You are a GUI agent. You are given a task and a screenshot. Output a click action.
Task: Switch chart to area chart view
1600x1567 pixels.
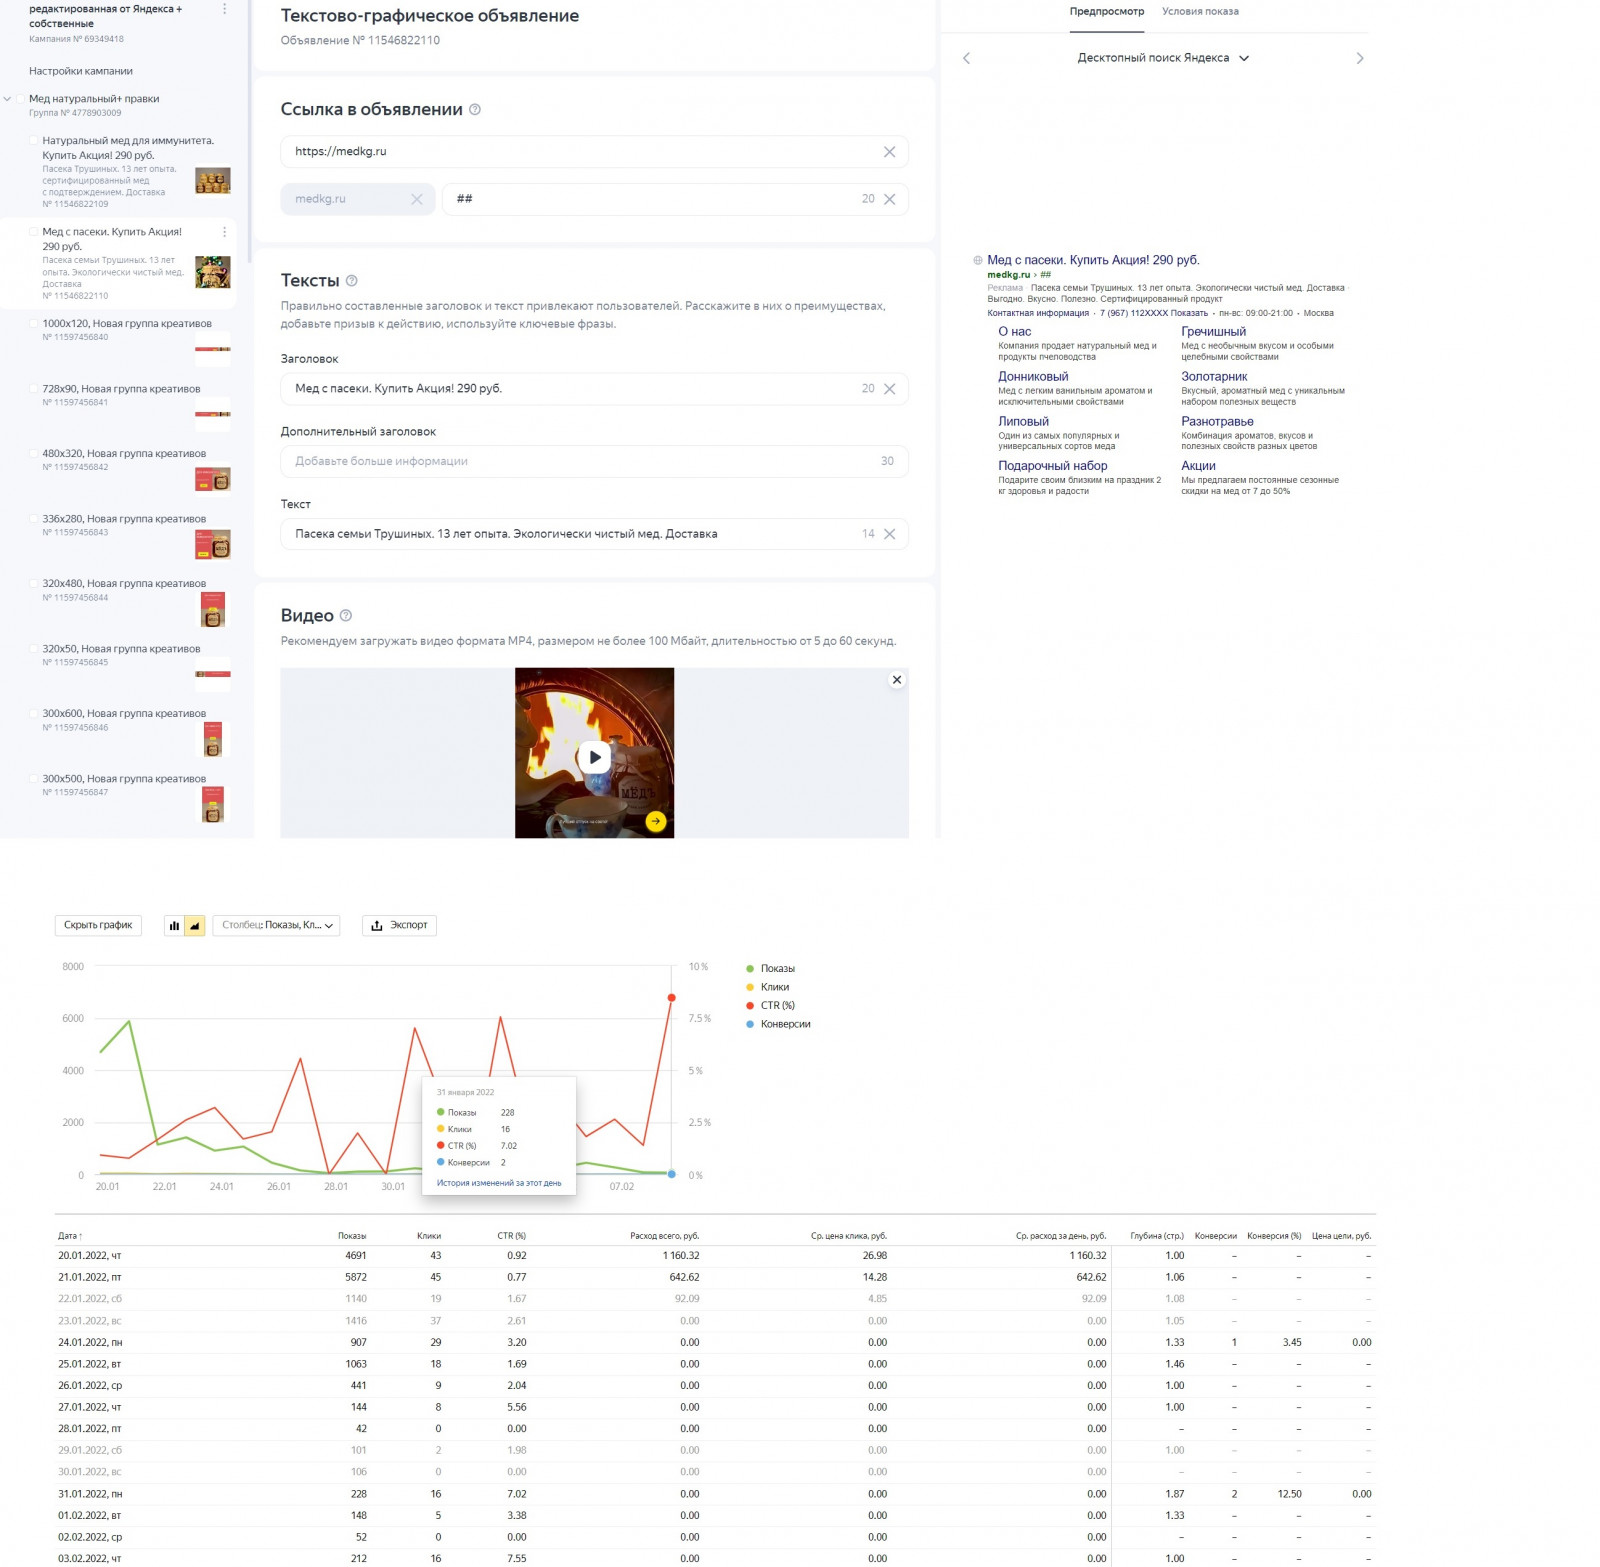195,926
